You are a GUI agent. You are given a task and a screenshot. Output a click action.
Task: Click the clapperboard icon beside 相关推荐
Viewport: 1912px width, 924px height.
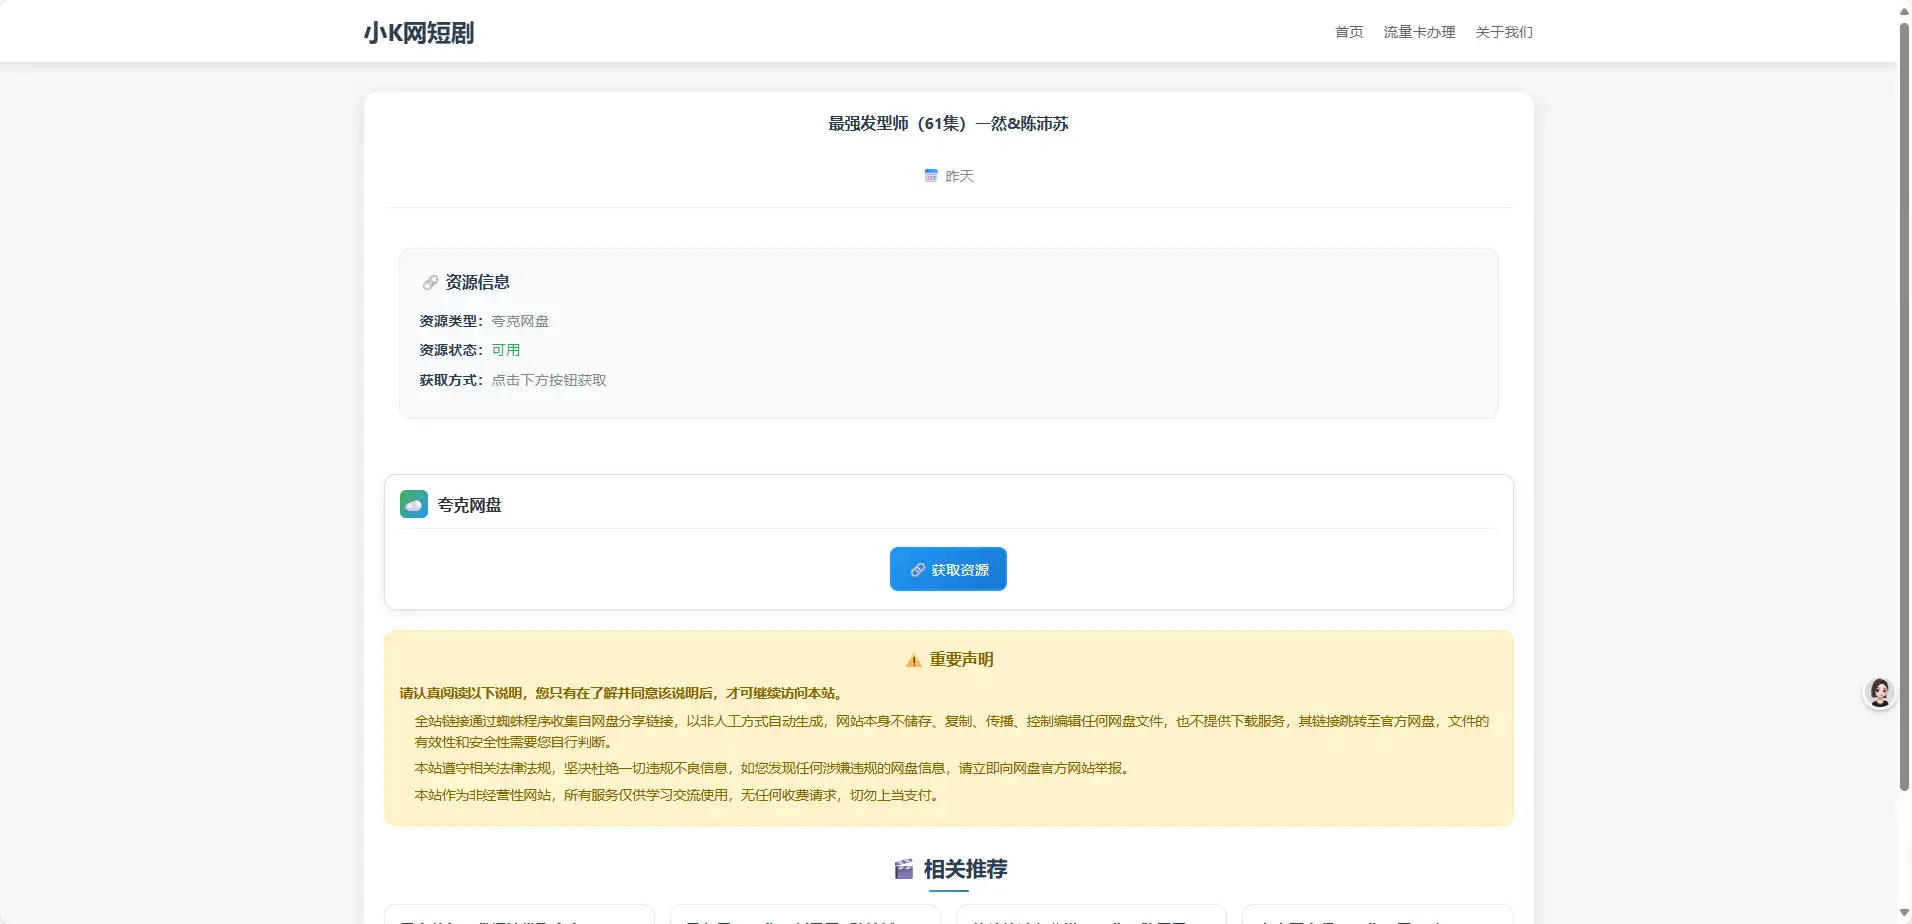pyautogui.click(x=903, y=869)
